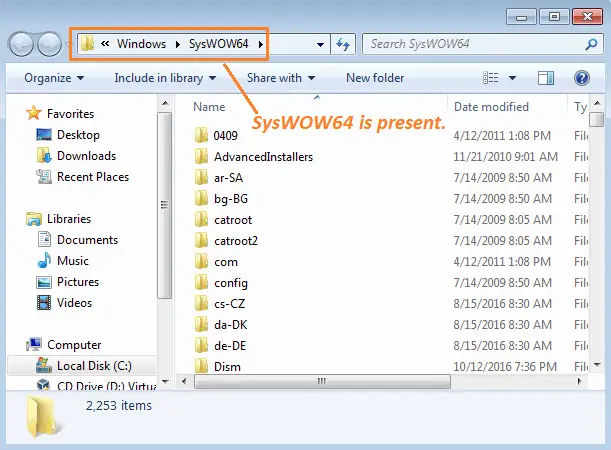Viewport: 611px width, 450px height.
Task: Expand breadcrumb arrow after Windows
Action: click(178, 44)
